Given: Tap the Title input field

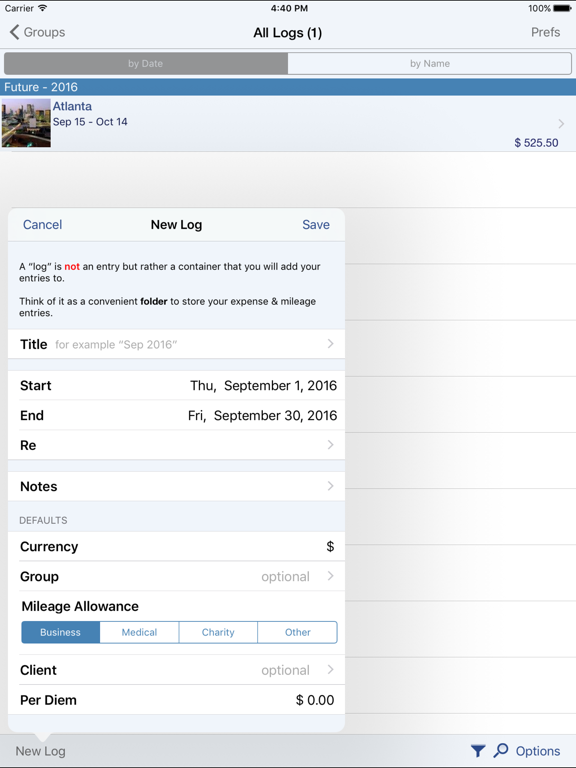Looking at the screenshot, I should click(x=176, y=344).
